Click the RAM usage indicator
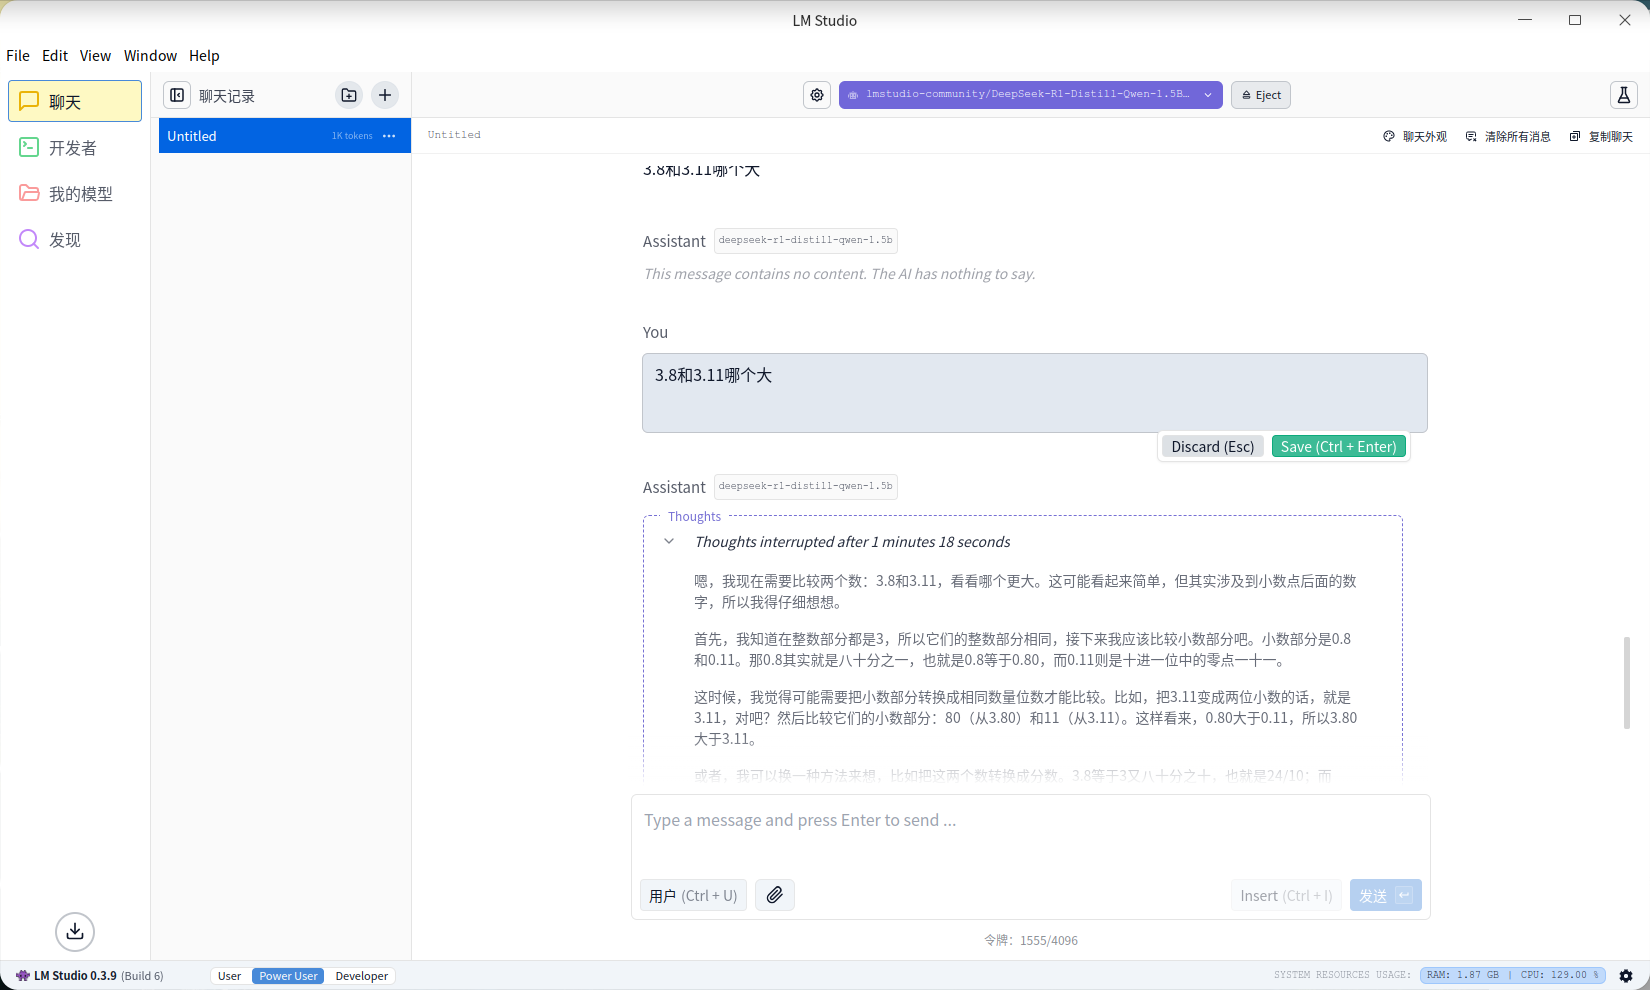 pos(1462,975)
